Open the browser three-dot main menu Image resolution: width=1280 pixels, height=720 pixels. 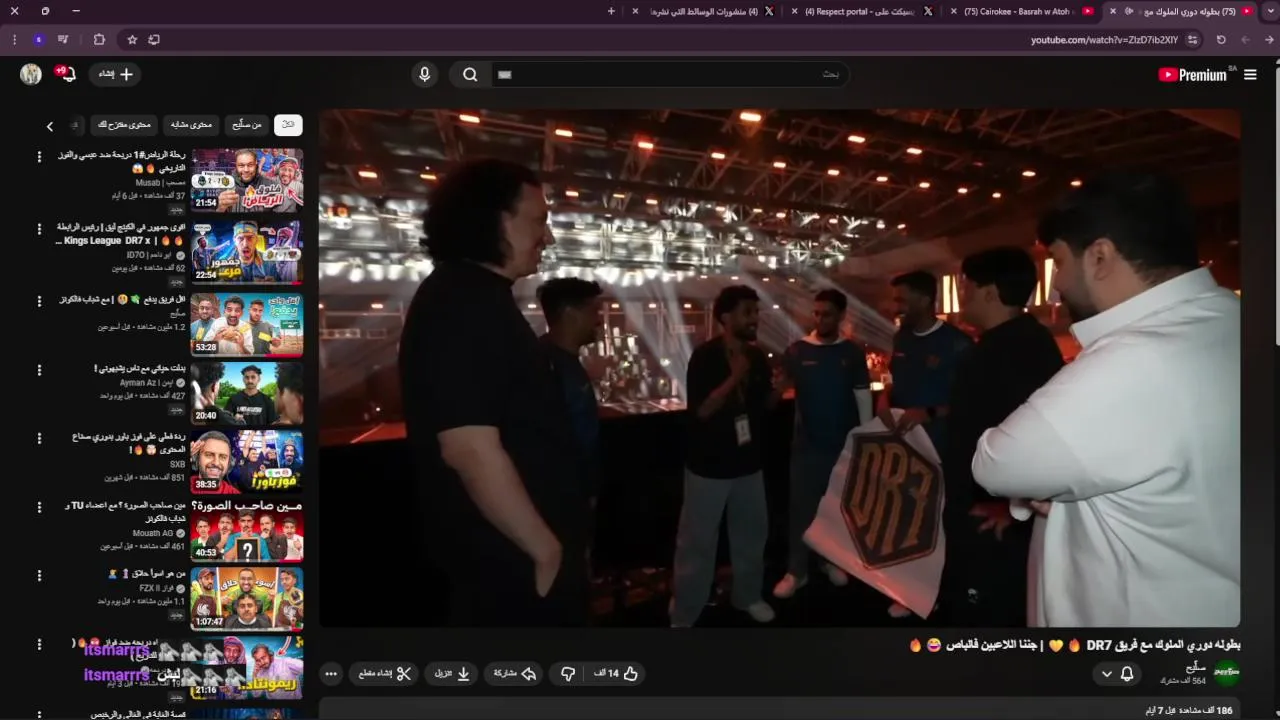[13, 40]
